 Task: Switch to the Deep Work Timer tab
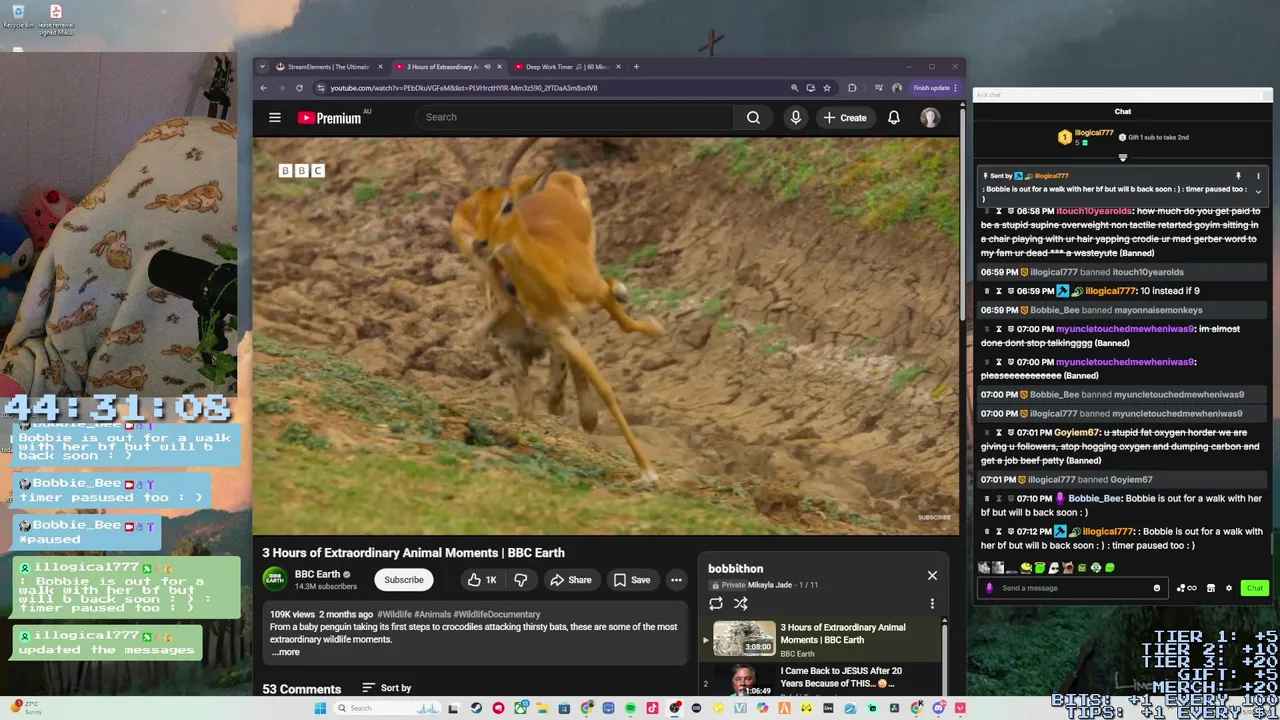pos(565,67)
